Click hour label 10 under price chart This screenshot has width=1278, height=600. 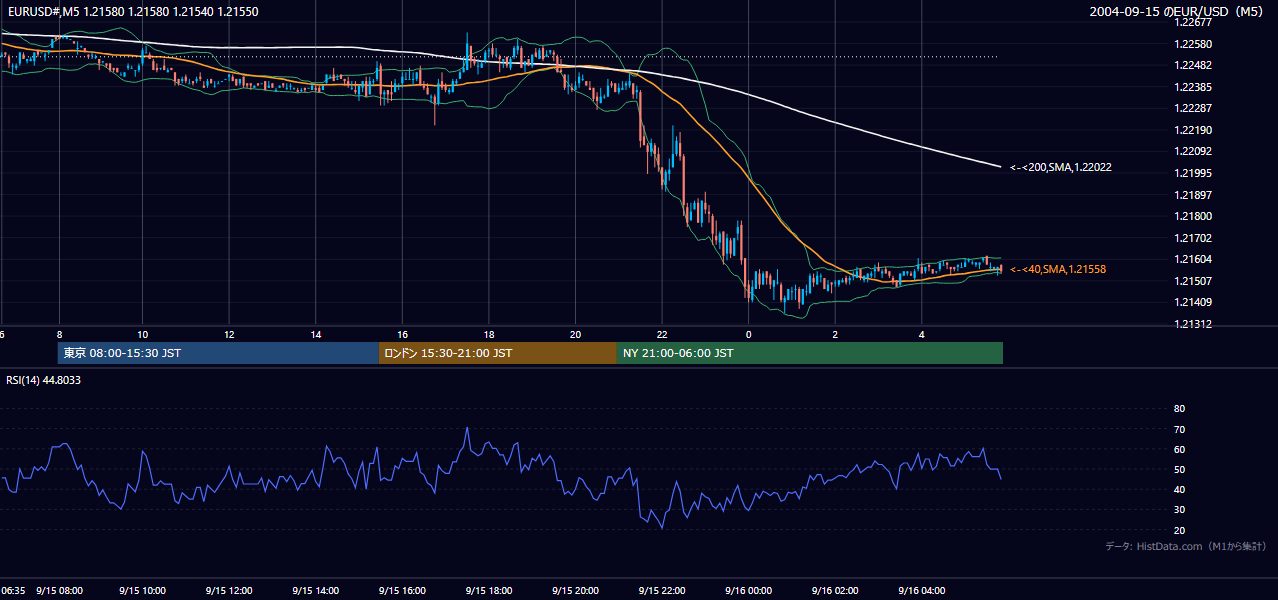coord(143,334)
